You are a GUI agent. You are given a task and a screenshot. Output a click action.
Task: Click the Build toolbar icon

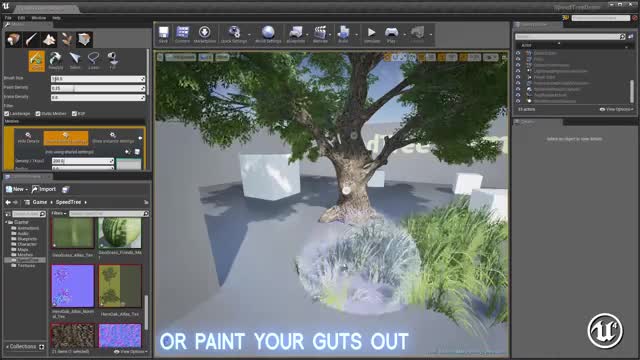point(343,34)
